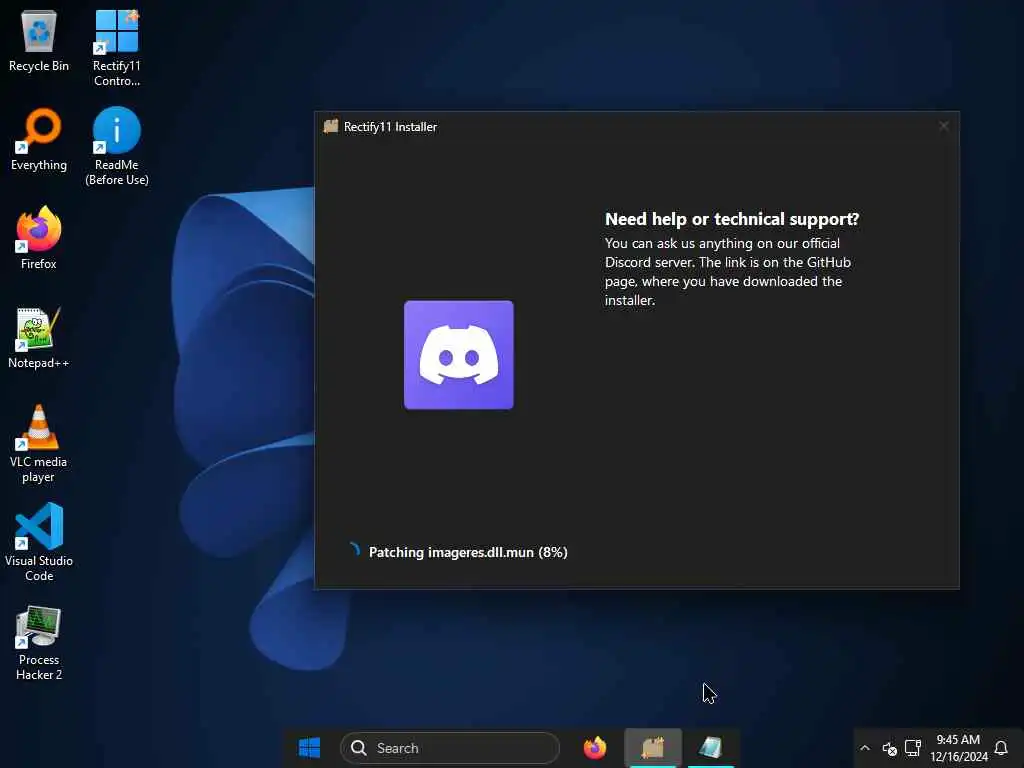The height and width of the screenshot is (768, 1024).
Task: Switch to the notepad-style taskbar app
Action: click(711, 748)
